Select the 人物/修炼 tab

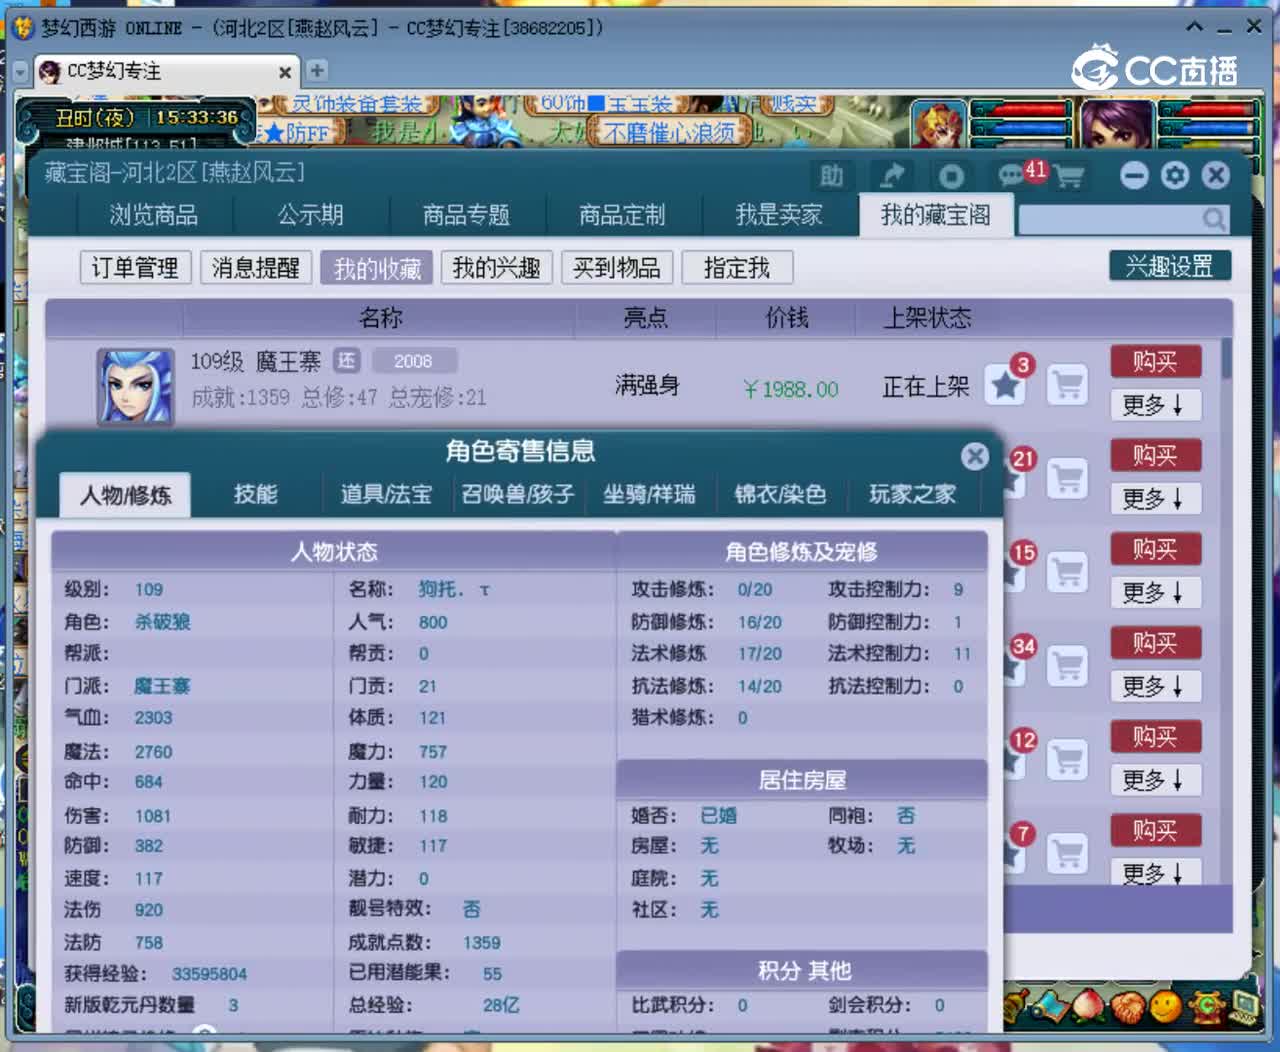(125, 495)
